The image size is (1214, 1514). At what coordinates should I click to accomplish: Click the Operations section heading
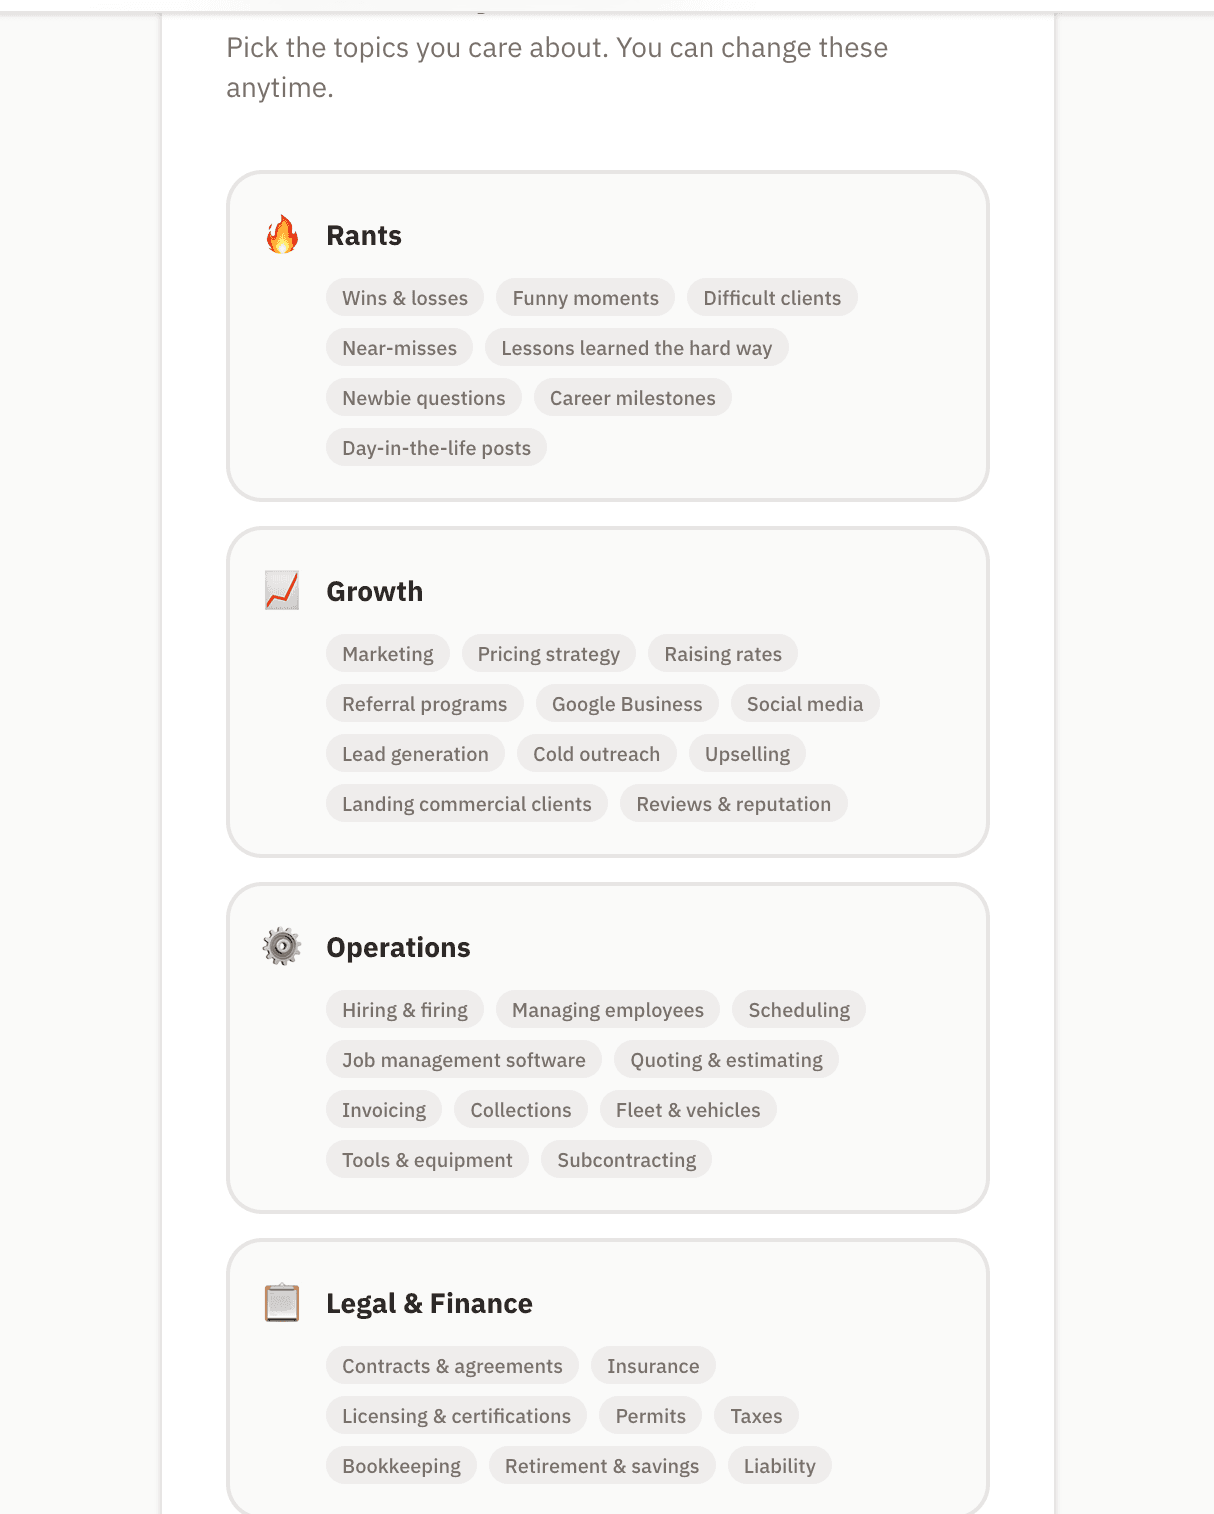point(398,947)
